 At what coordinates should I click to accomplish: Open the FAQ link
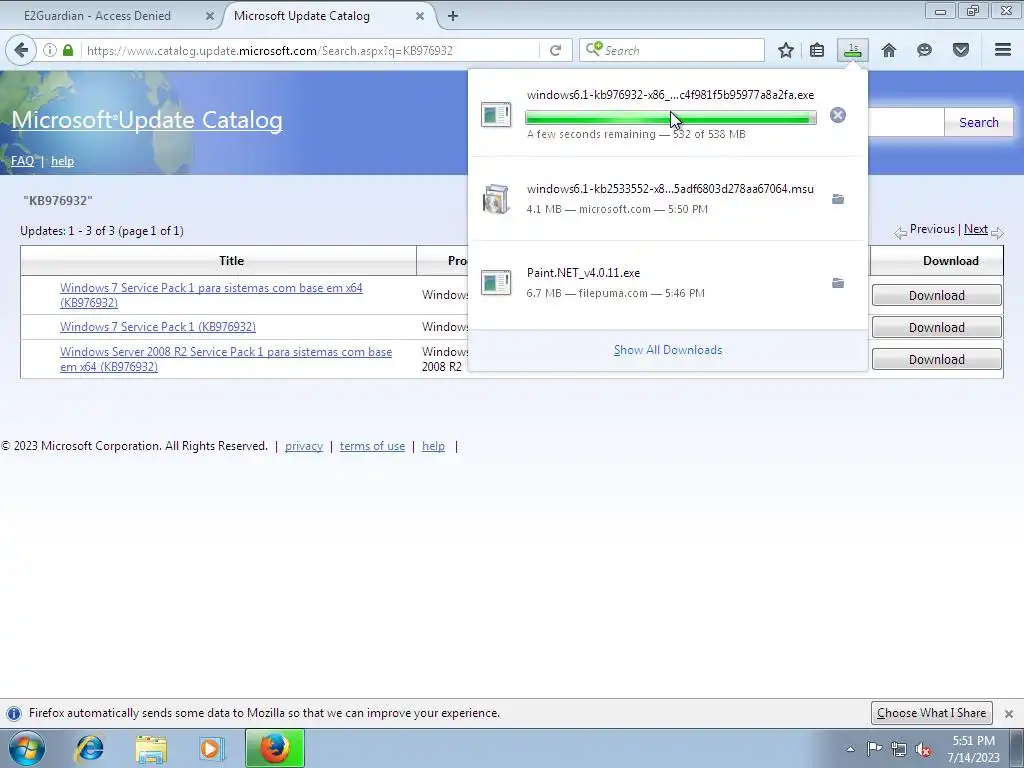22,161
